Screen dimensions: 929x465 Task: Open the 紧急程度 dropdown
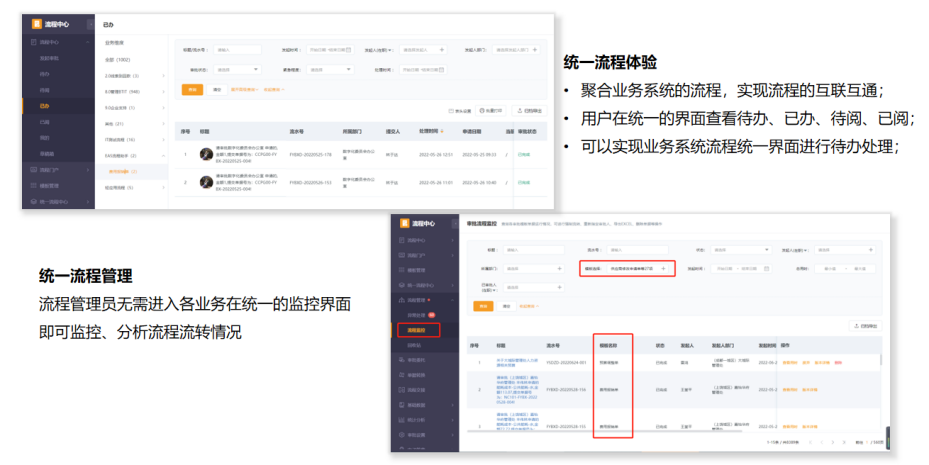point(330,69)
